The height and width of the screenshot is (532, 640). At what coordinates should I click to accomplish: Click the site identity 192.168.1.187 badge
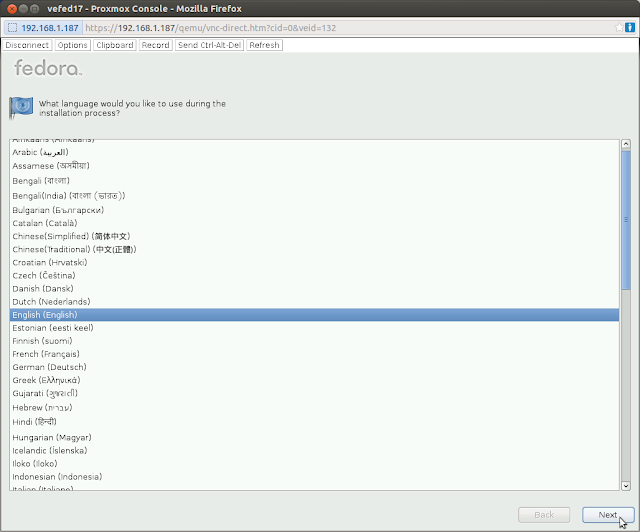pos(43,28)
